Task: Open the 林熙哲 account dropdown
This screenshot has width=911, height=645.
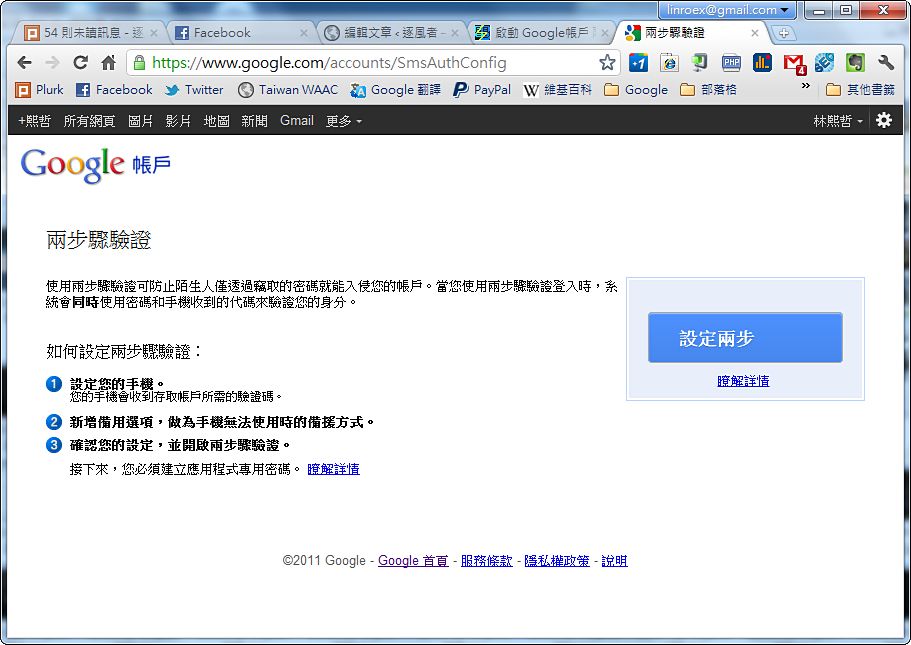Action: coord(838,121)
